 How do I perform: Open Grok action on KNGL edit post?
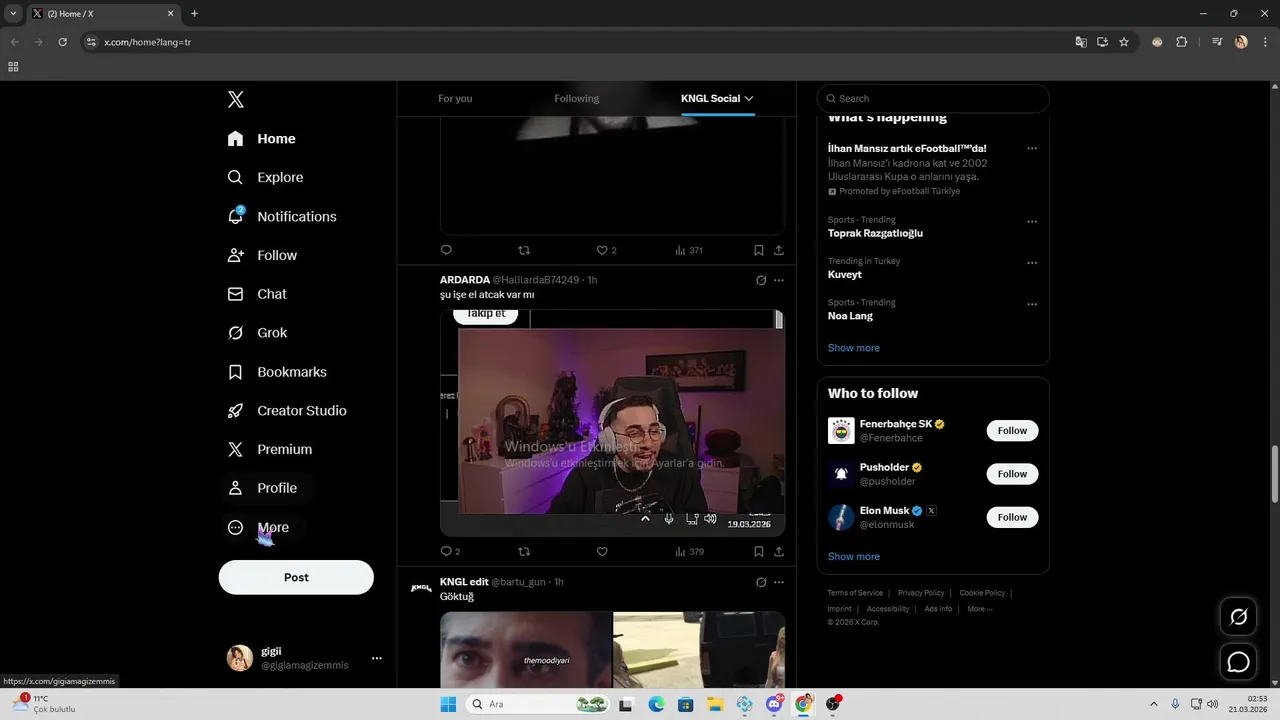pos(761,582)
